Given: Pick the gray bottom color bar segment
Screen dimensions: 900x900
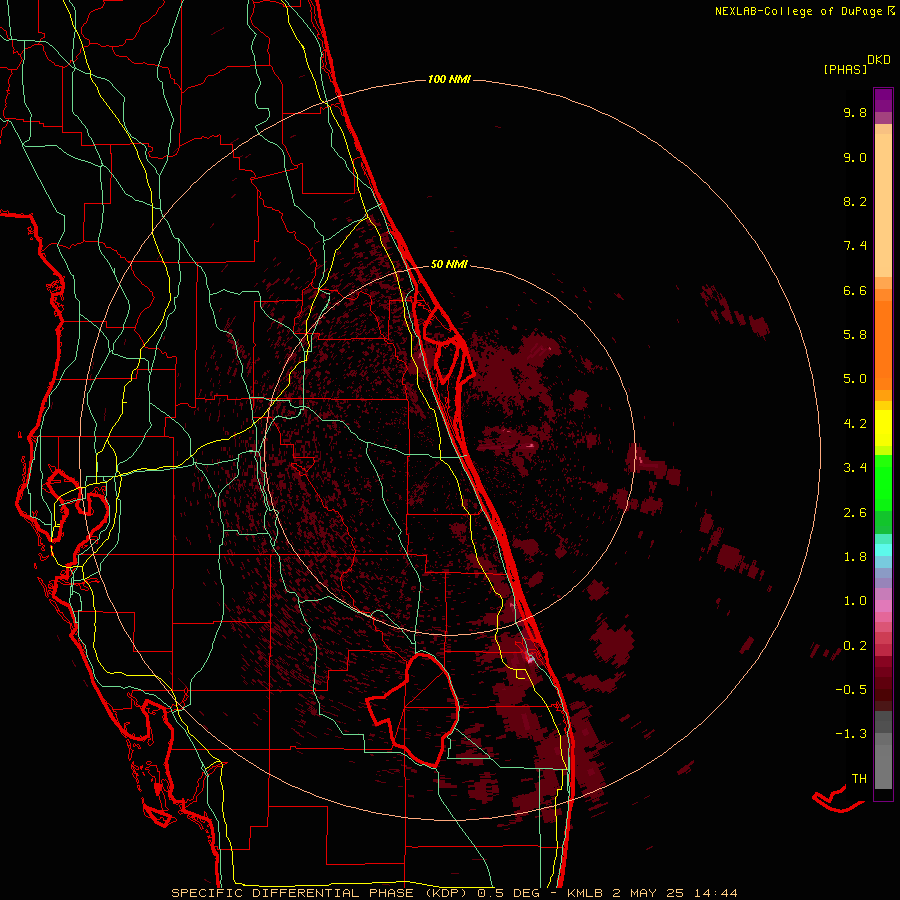Looking at the screenshot, I should tap(883, 766).
